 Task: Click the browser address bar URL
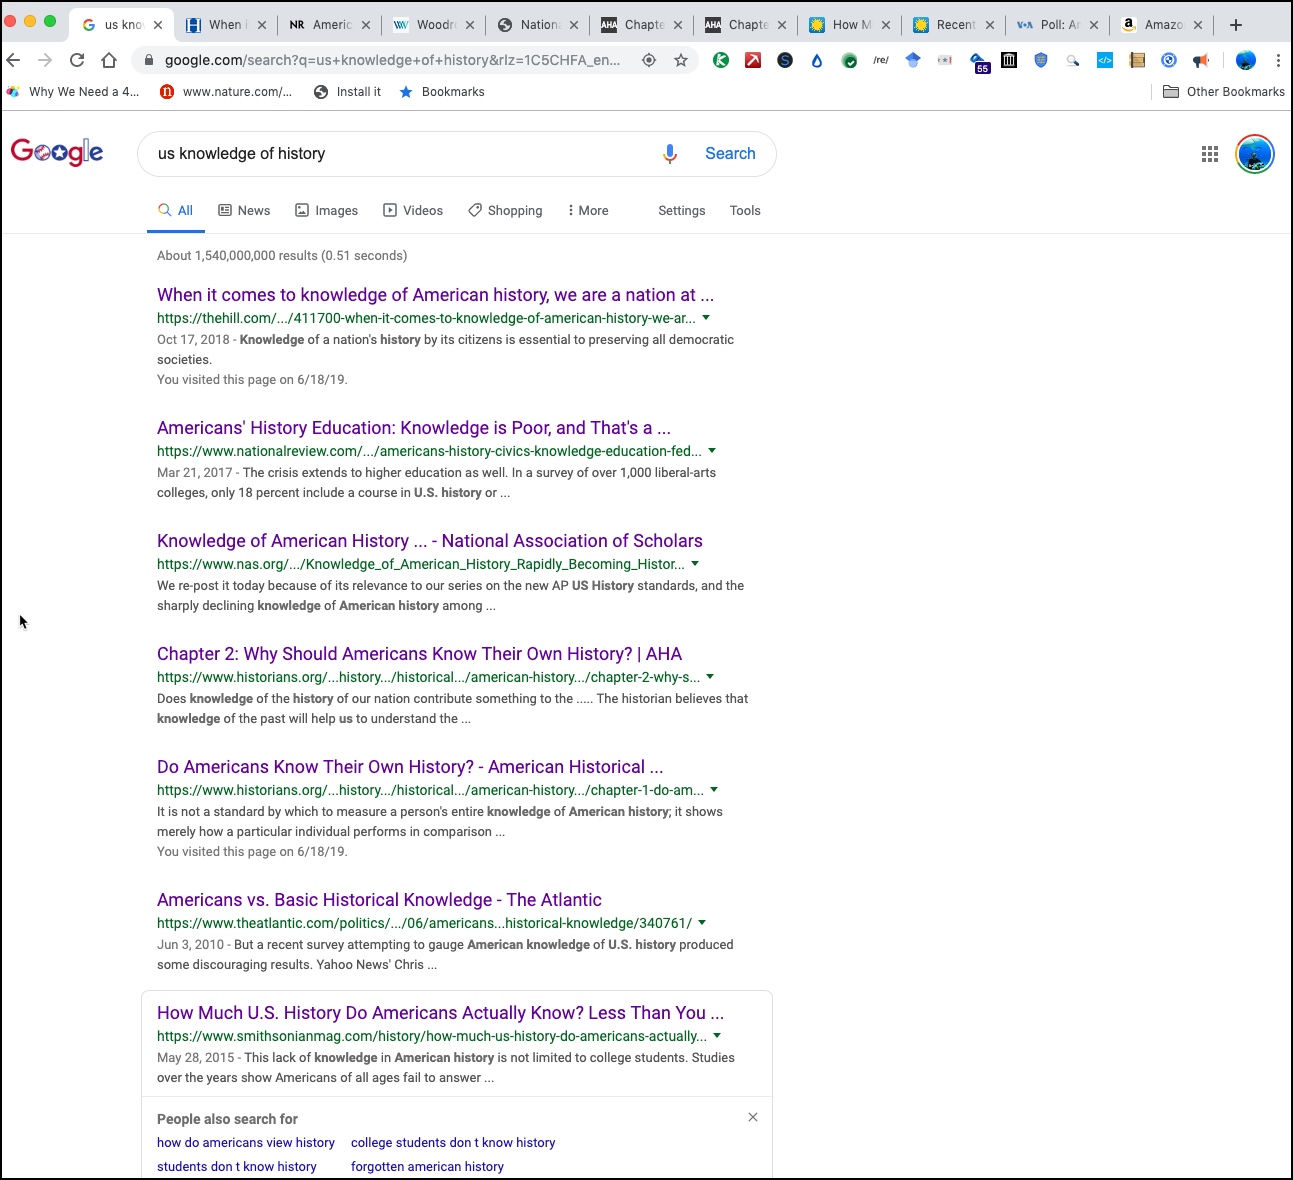pyautogui.click(x=392, y=60)
